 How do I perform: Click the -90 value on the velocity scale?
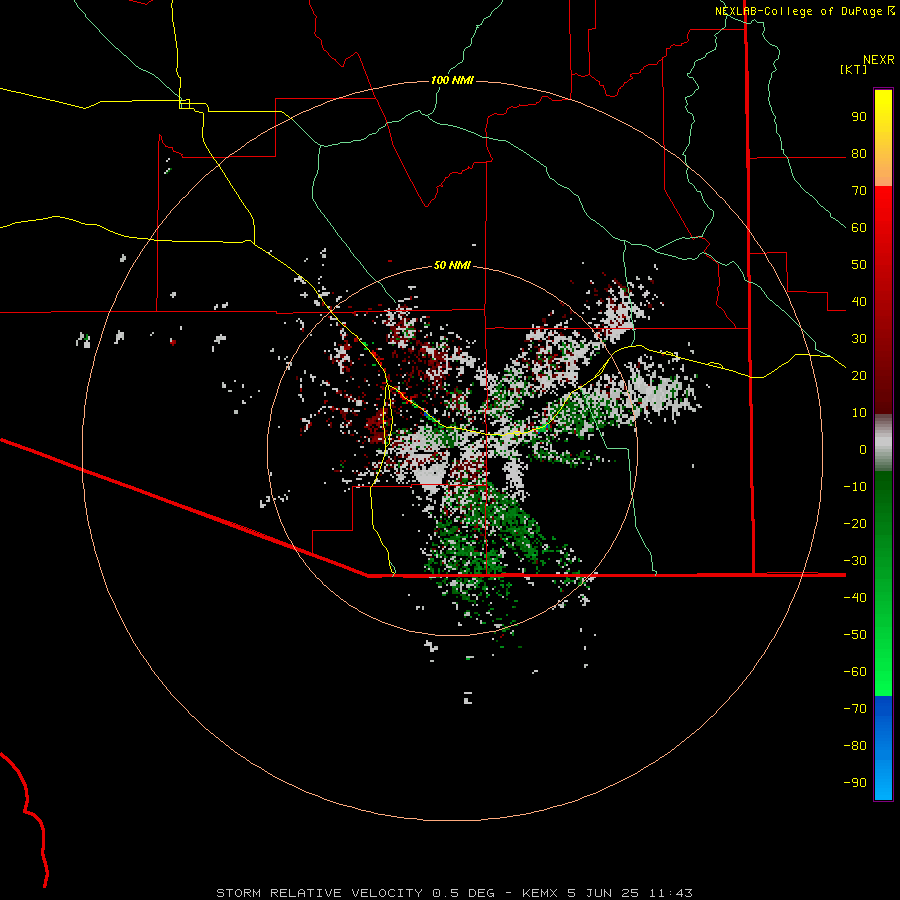(855, 783)
